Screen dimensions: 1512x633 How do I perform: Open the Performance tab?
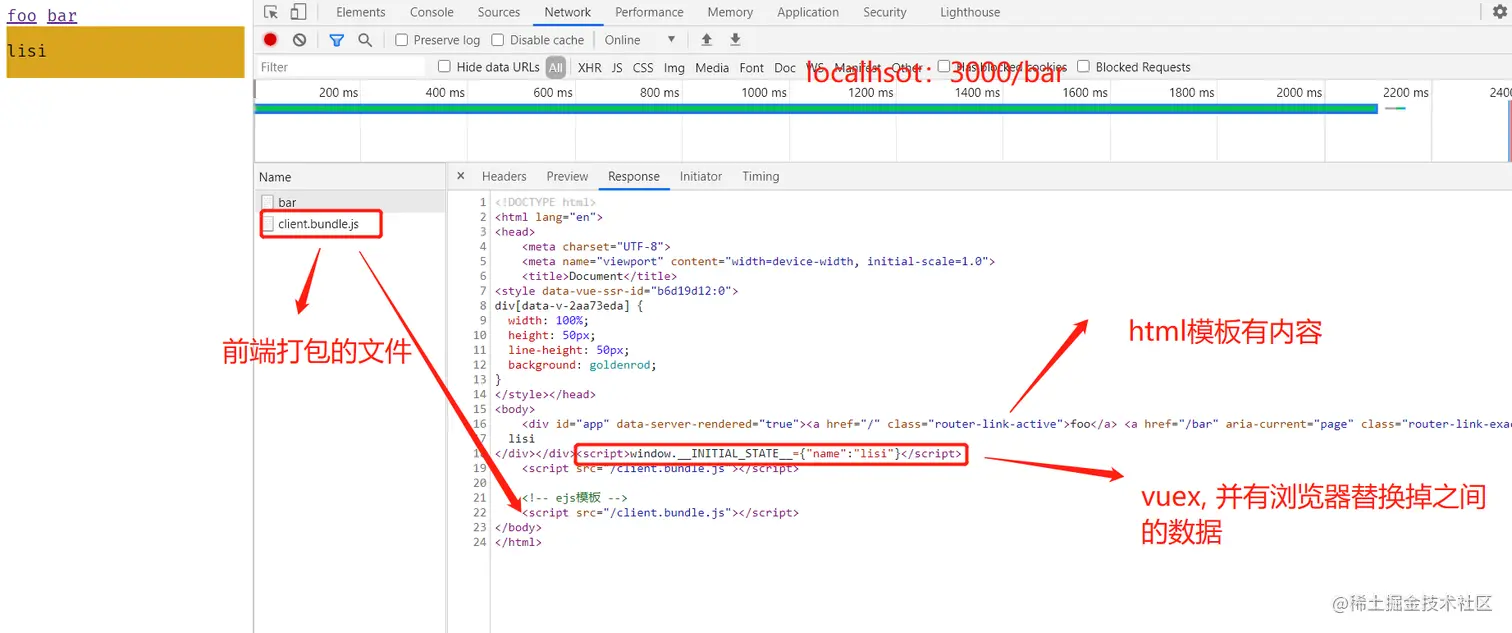(x=650, y=12)
